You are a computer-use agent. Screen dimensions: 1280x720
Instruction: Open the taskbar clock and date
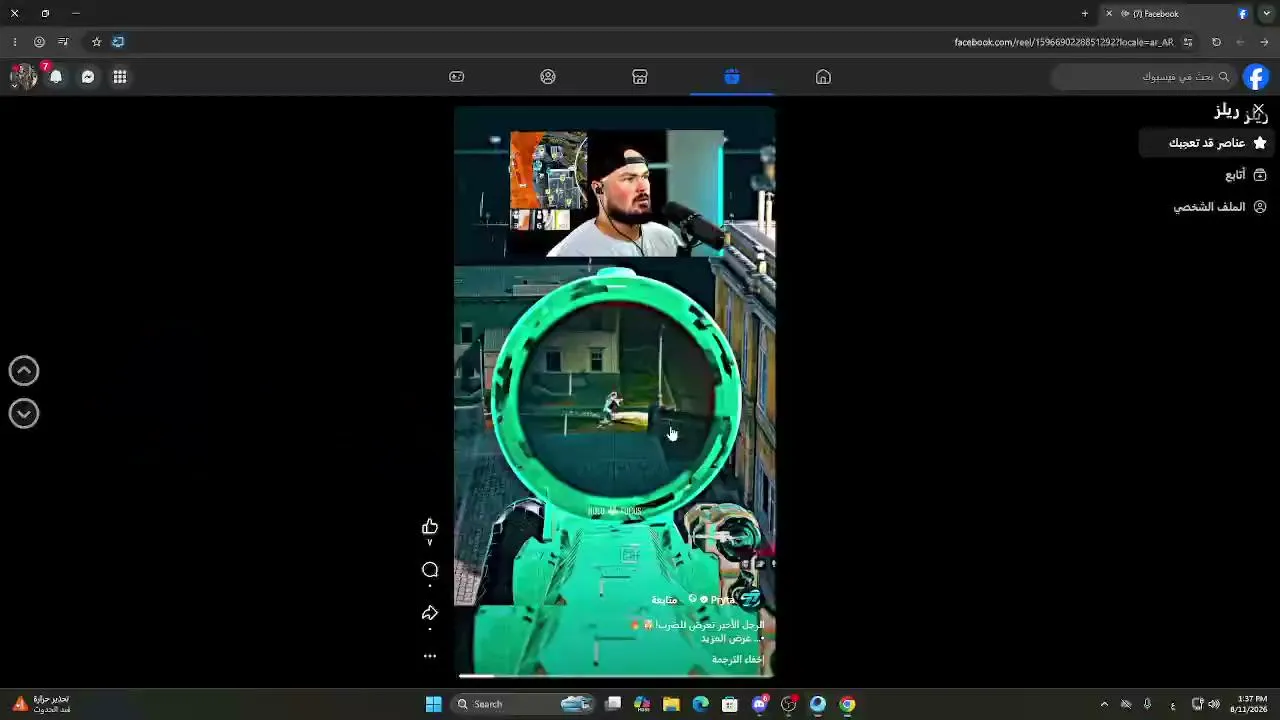point(1250,704)
